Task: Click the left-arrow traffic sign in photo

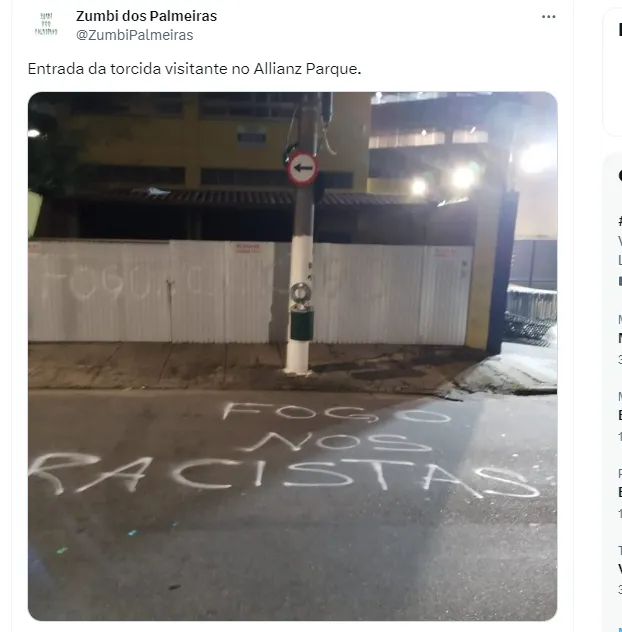Action: coord(303,168)
